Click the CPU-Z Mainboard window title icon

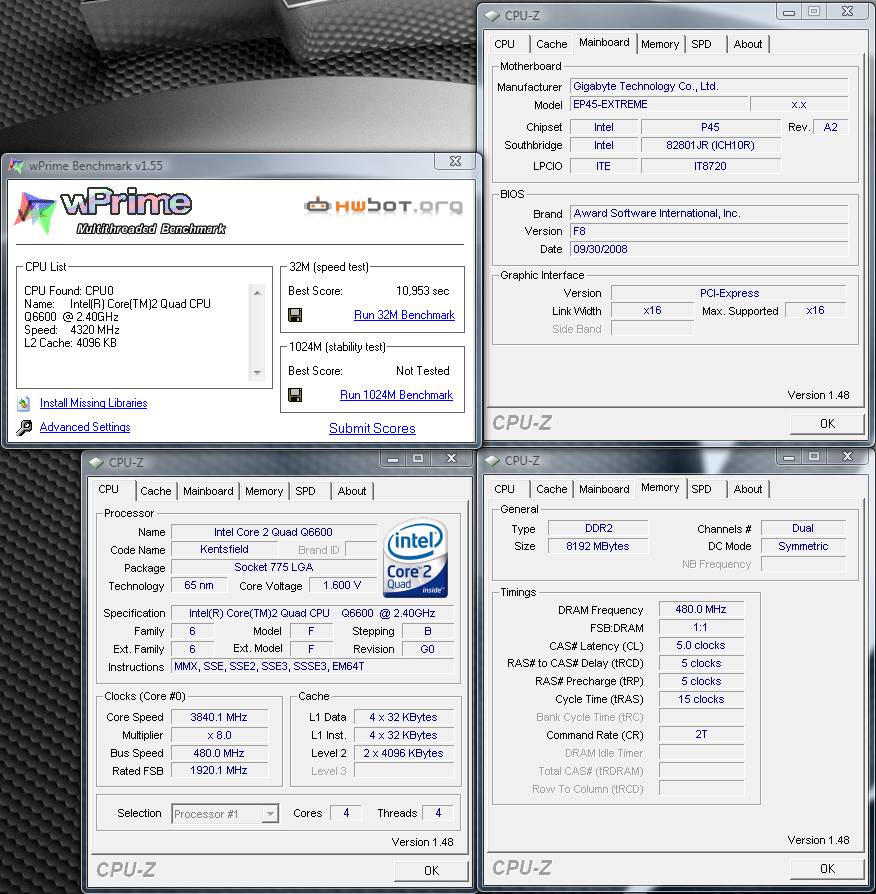492,15
